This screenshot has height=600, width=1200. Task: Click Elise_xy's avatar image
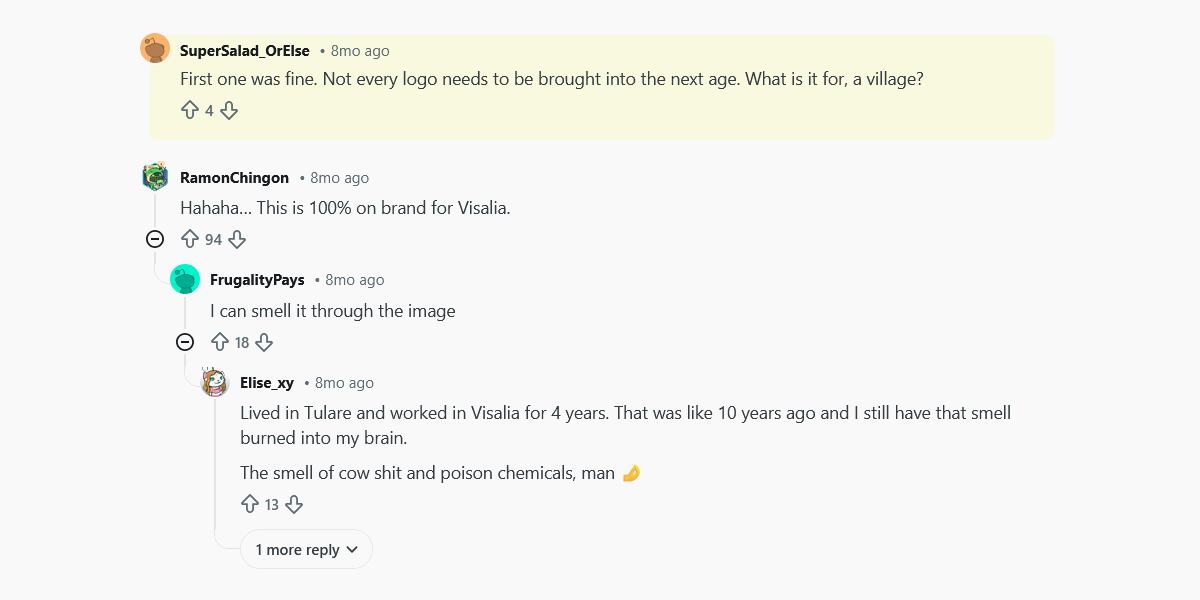pyautogui.click(x=215, y=381)
